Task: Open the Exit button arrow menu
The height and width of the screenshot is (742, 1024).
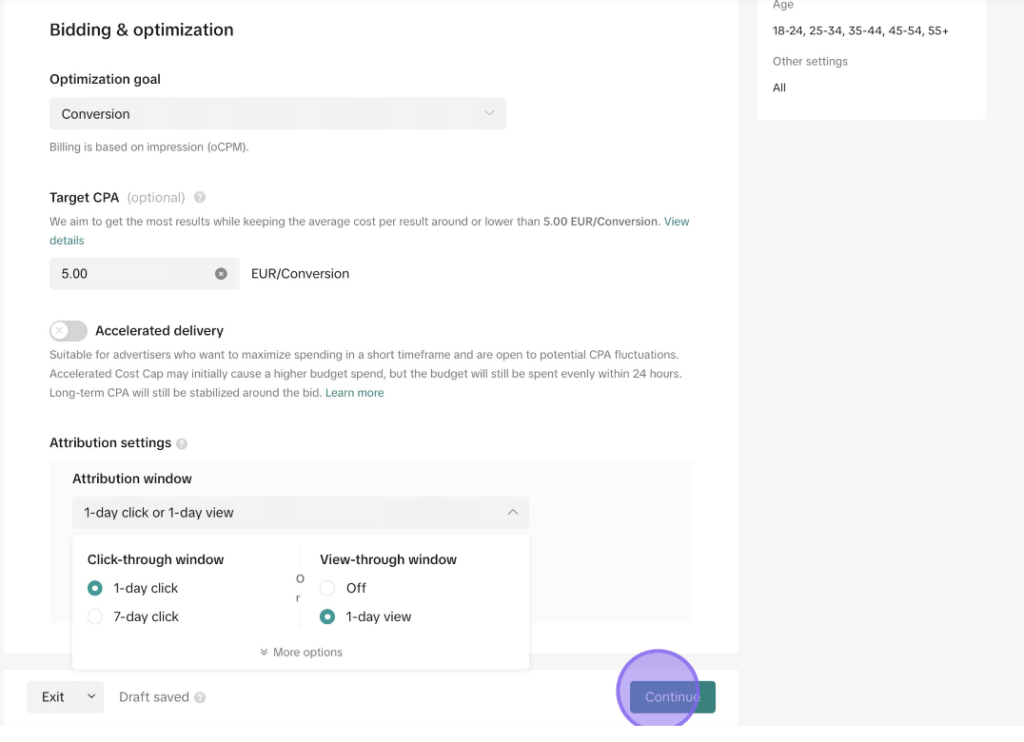Action: point(91,697)
